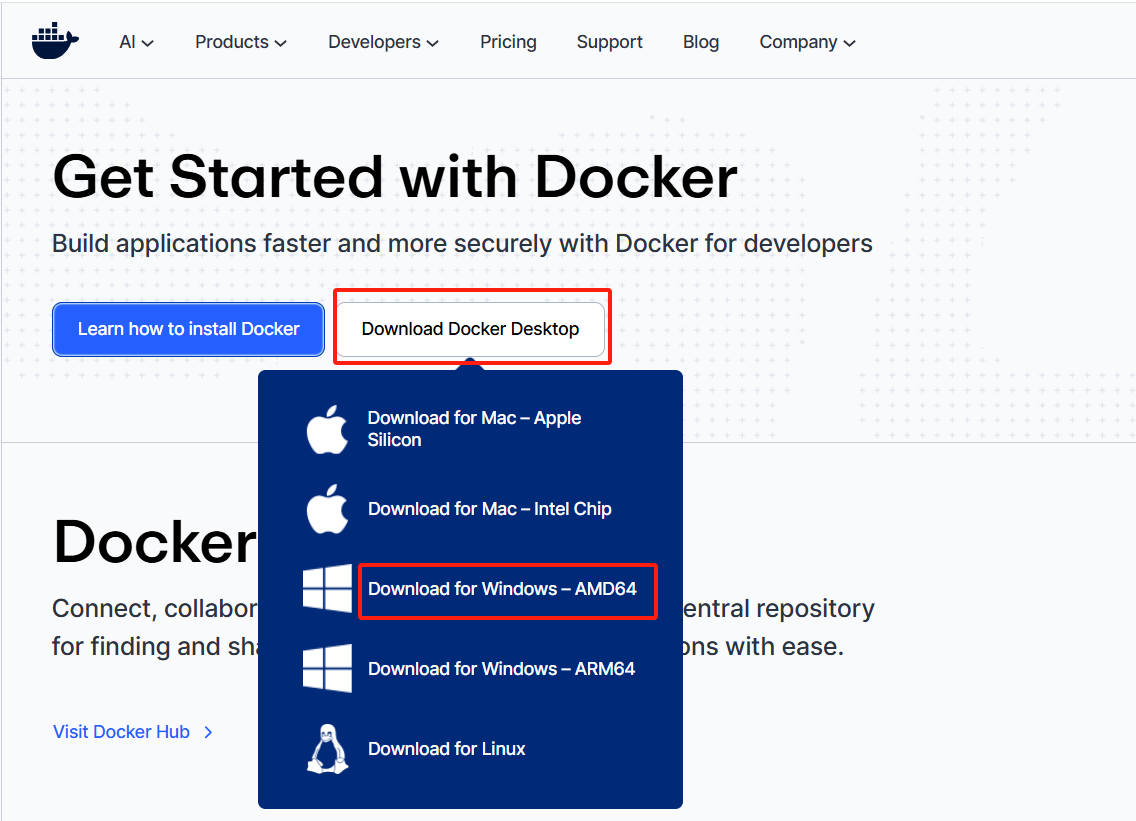
Task: Click the Apple icon beside Mac – Intel Chip
Action: 327,509
